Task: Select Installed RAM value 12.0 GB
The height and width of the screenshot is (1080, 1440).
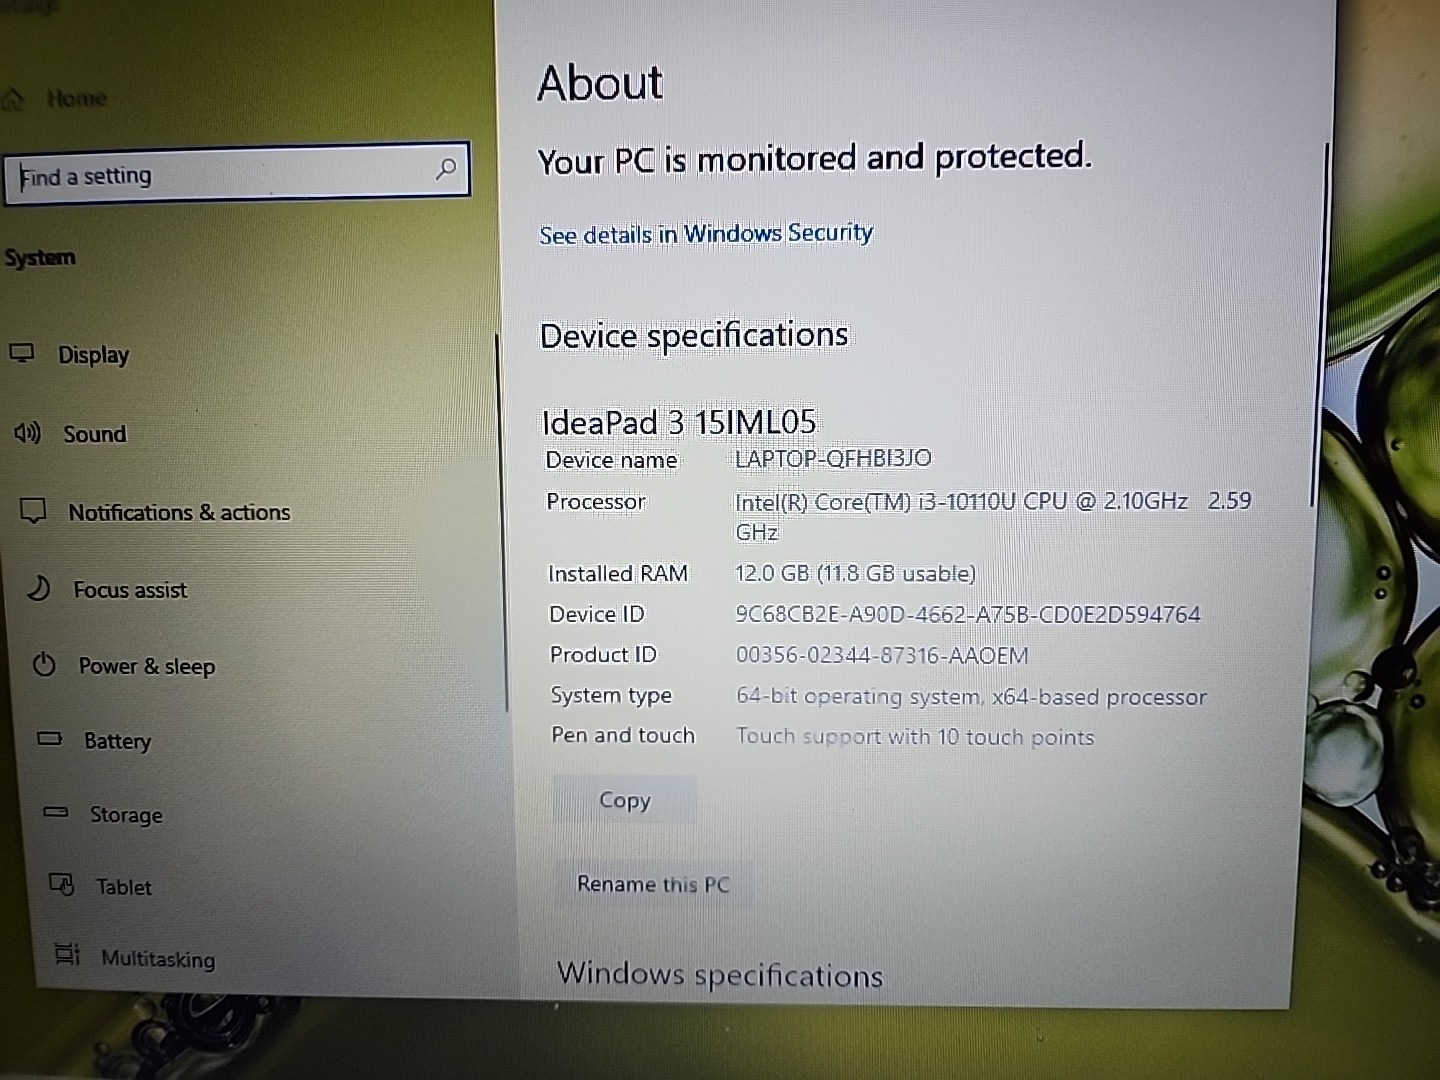Action: (x=855, y=573)
